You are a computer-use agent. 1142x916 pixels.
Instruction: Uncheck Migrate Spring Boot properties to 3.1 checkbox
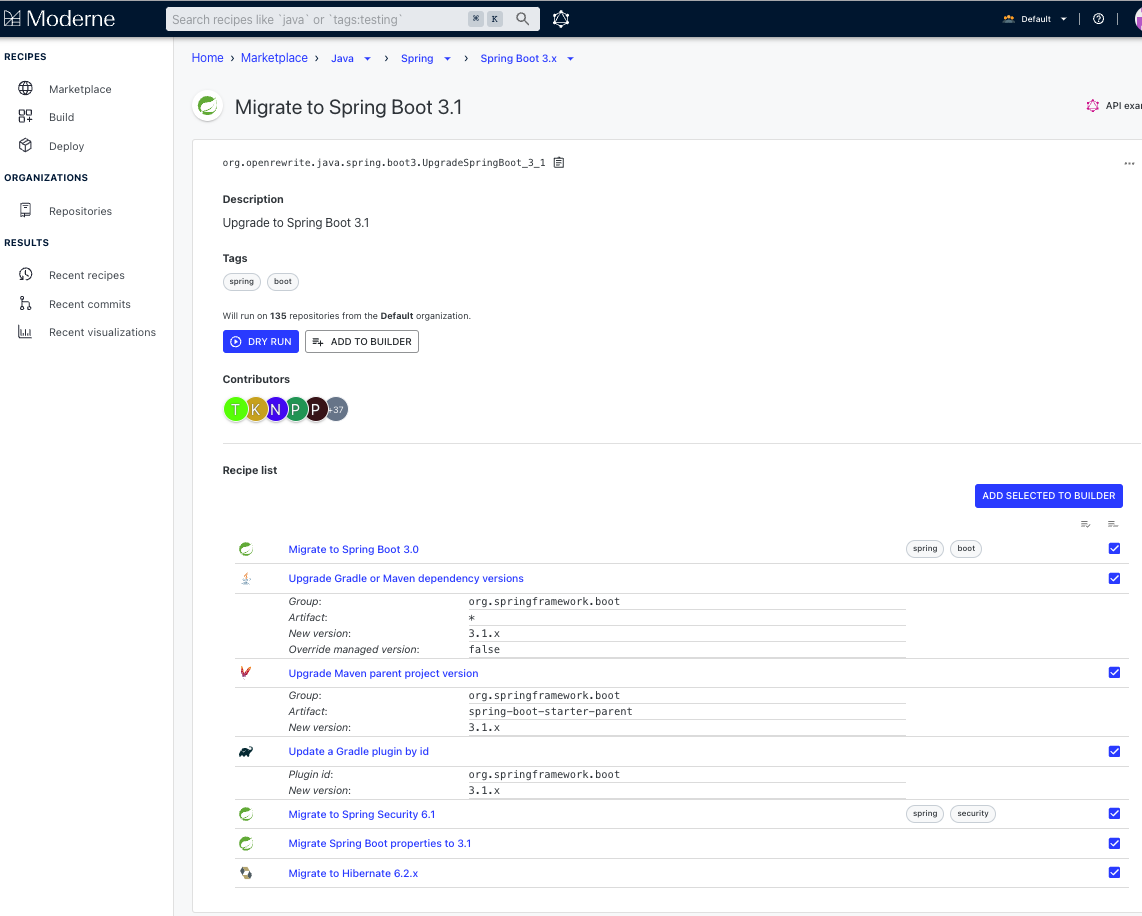pyautogui.click(x=1114, y=843)
